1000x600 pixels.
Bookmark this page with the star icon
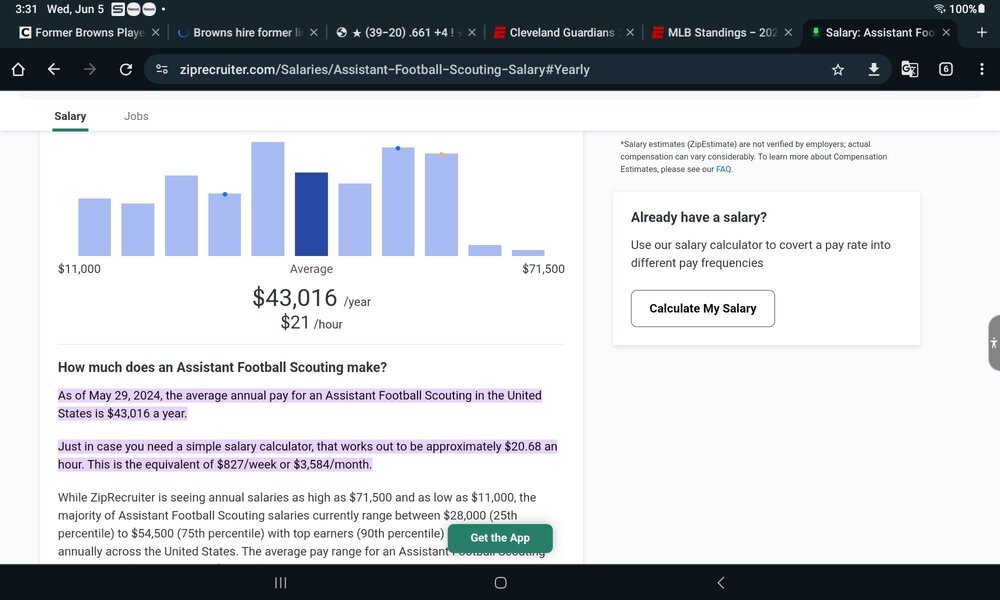click(838, 70)
